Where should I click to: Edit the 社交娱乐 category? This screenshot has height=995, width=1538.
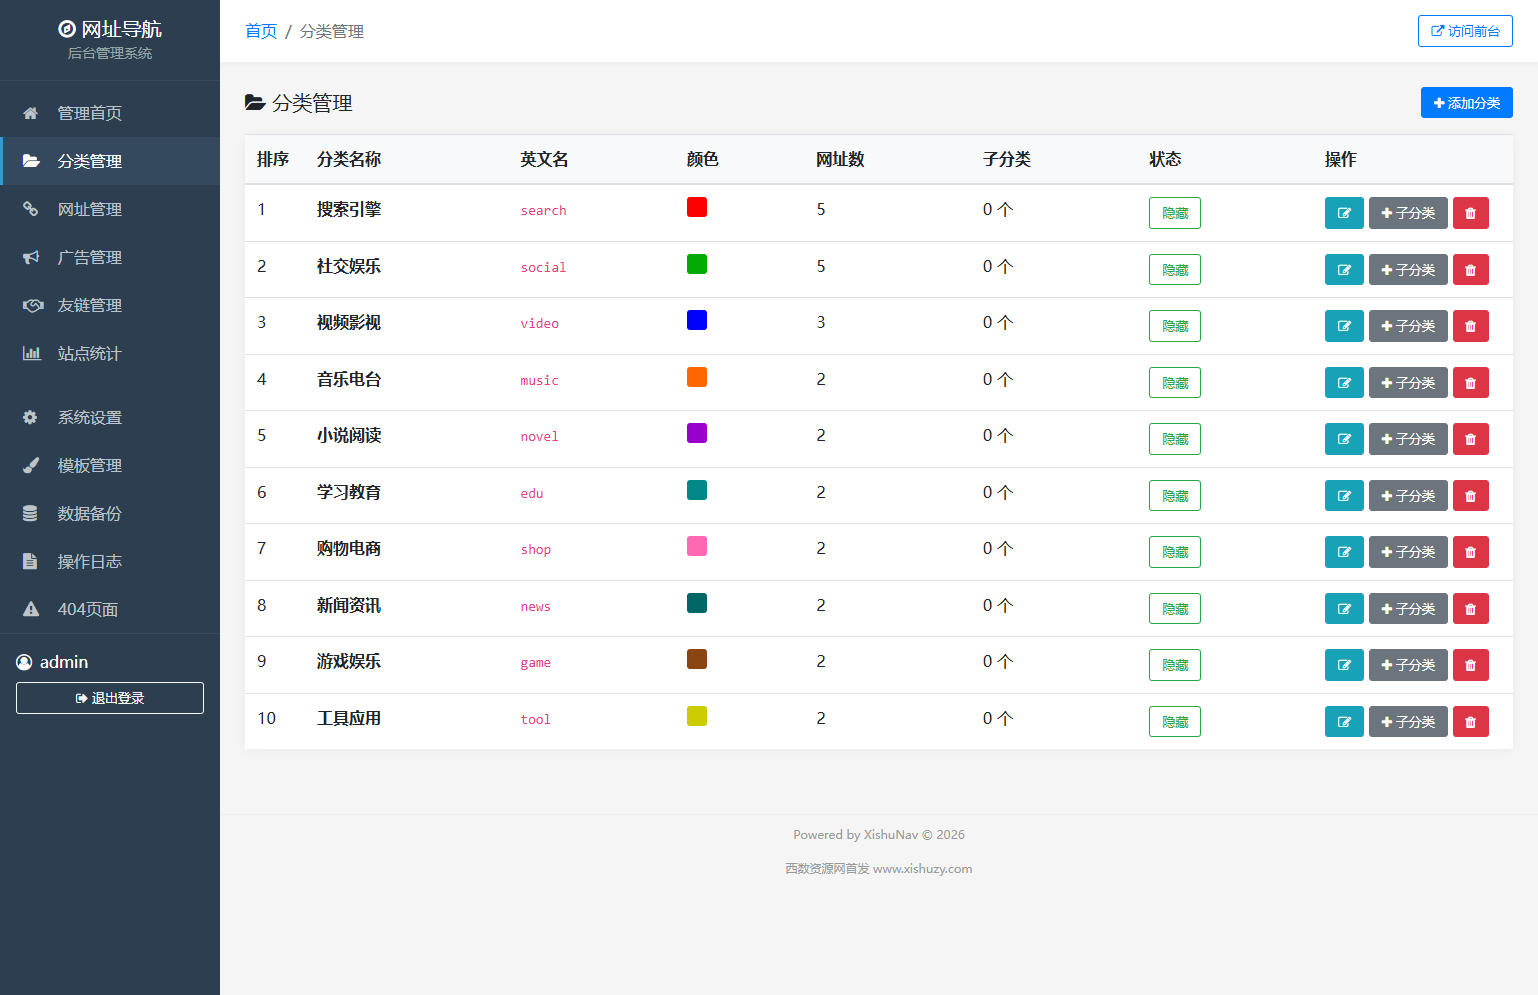tap(1344, 270)
